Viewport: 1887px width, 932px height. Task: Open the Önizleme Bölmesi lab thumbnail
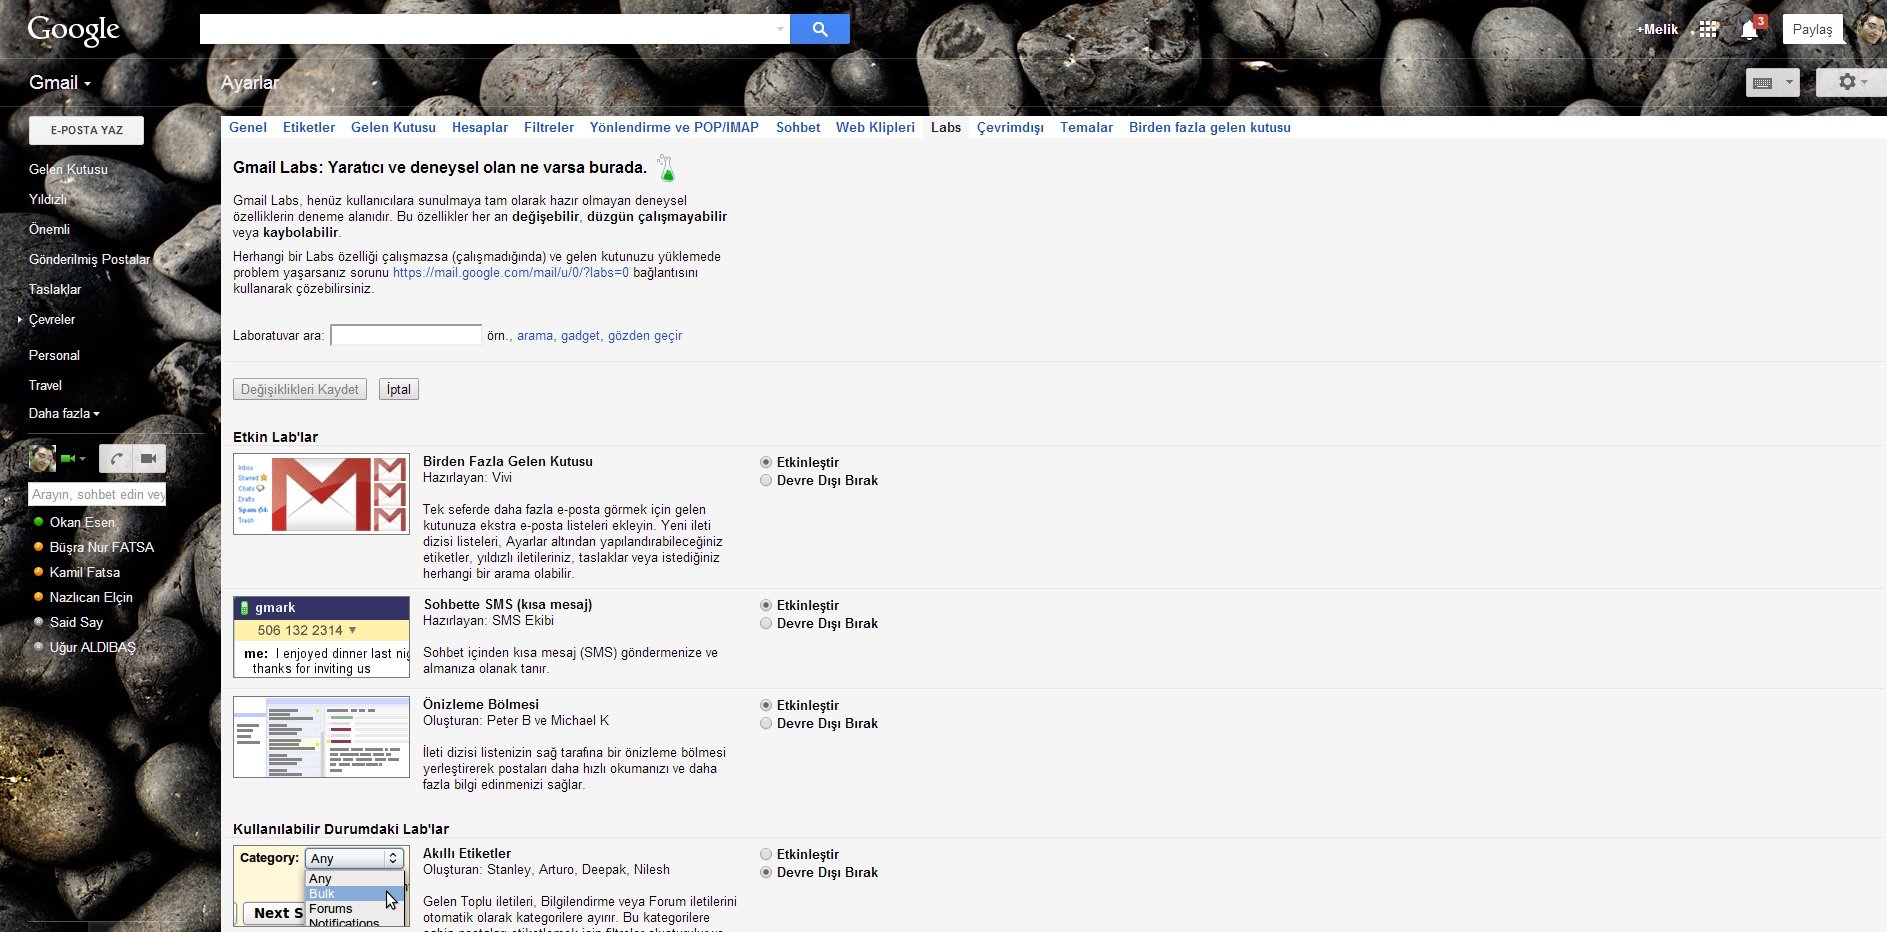click(321, 737)
